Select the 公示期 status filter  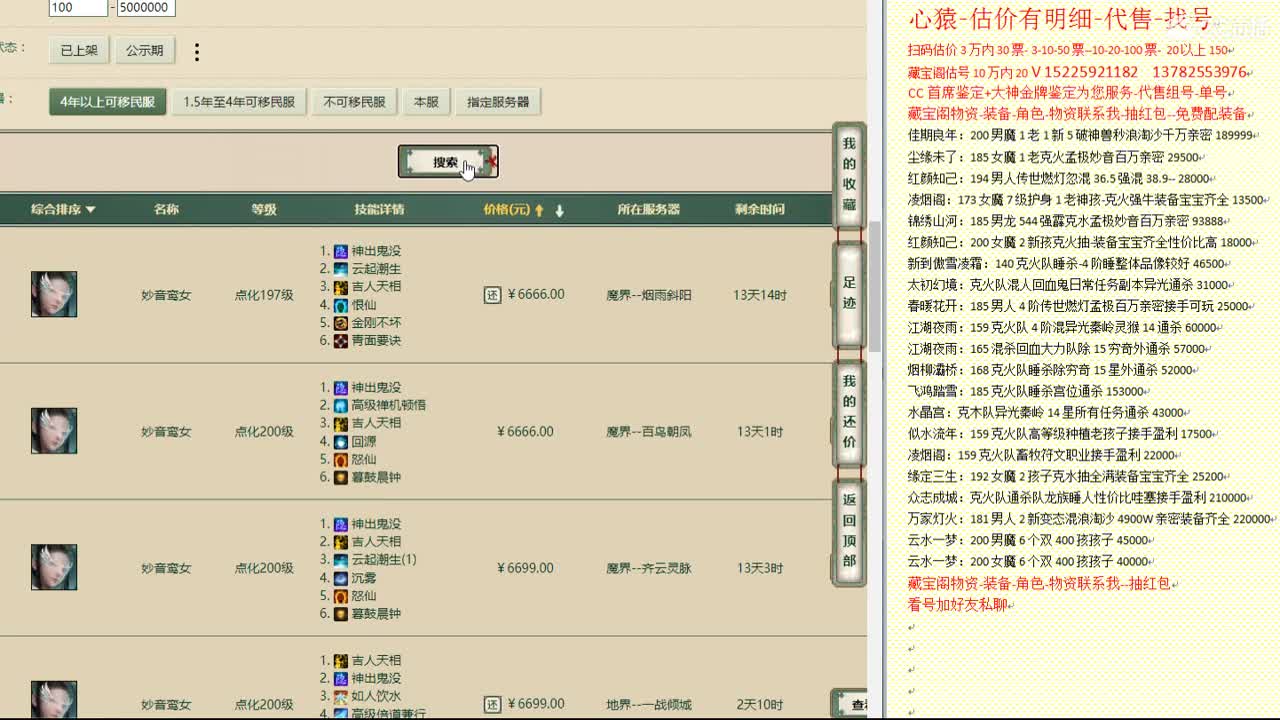tap(144, 50)
